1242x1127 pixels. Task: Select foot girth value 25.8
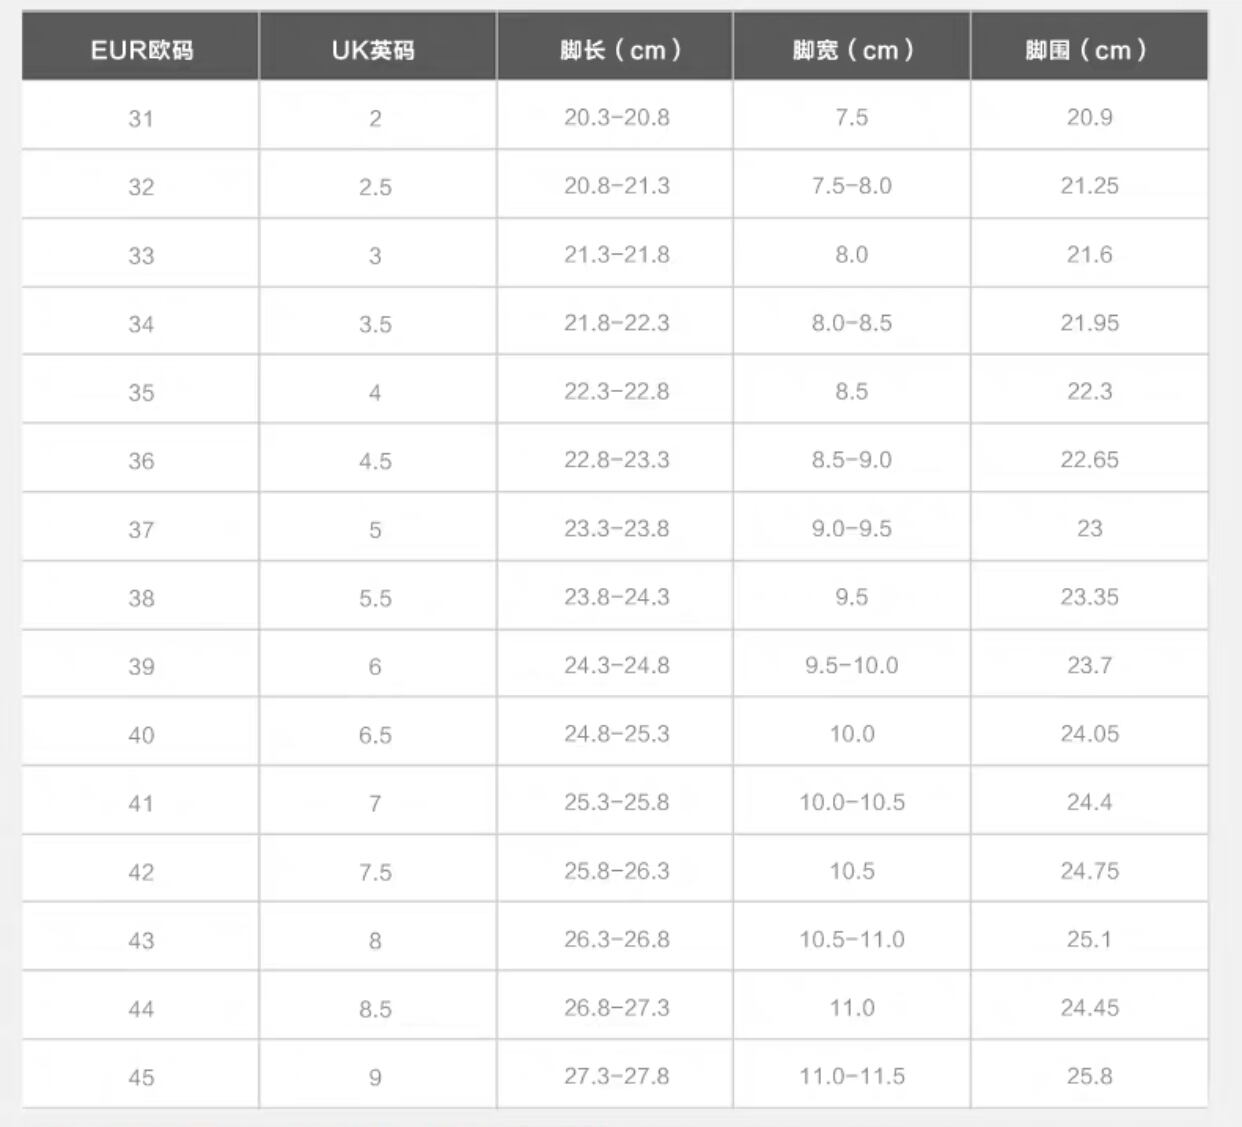(x=1090, y=1076)
